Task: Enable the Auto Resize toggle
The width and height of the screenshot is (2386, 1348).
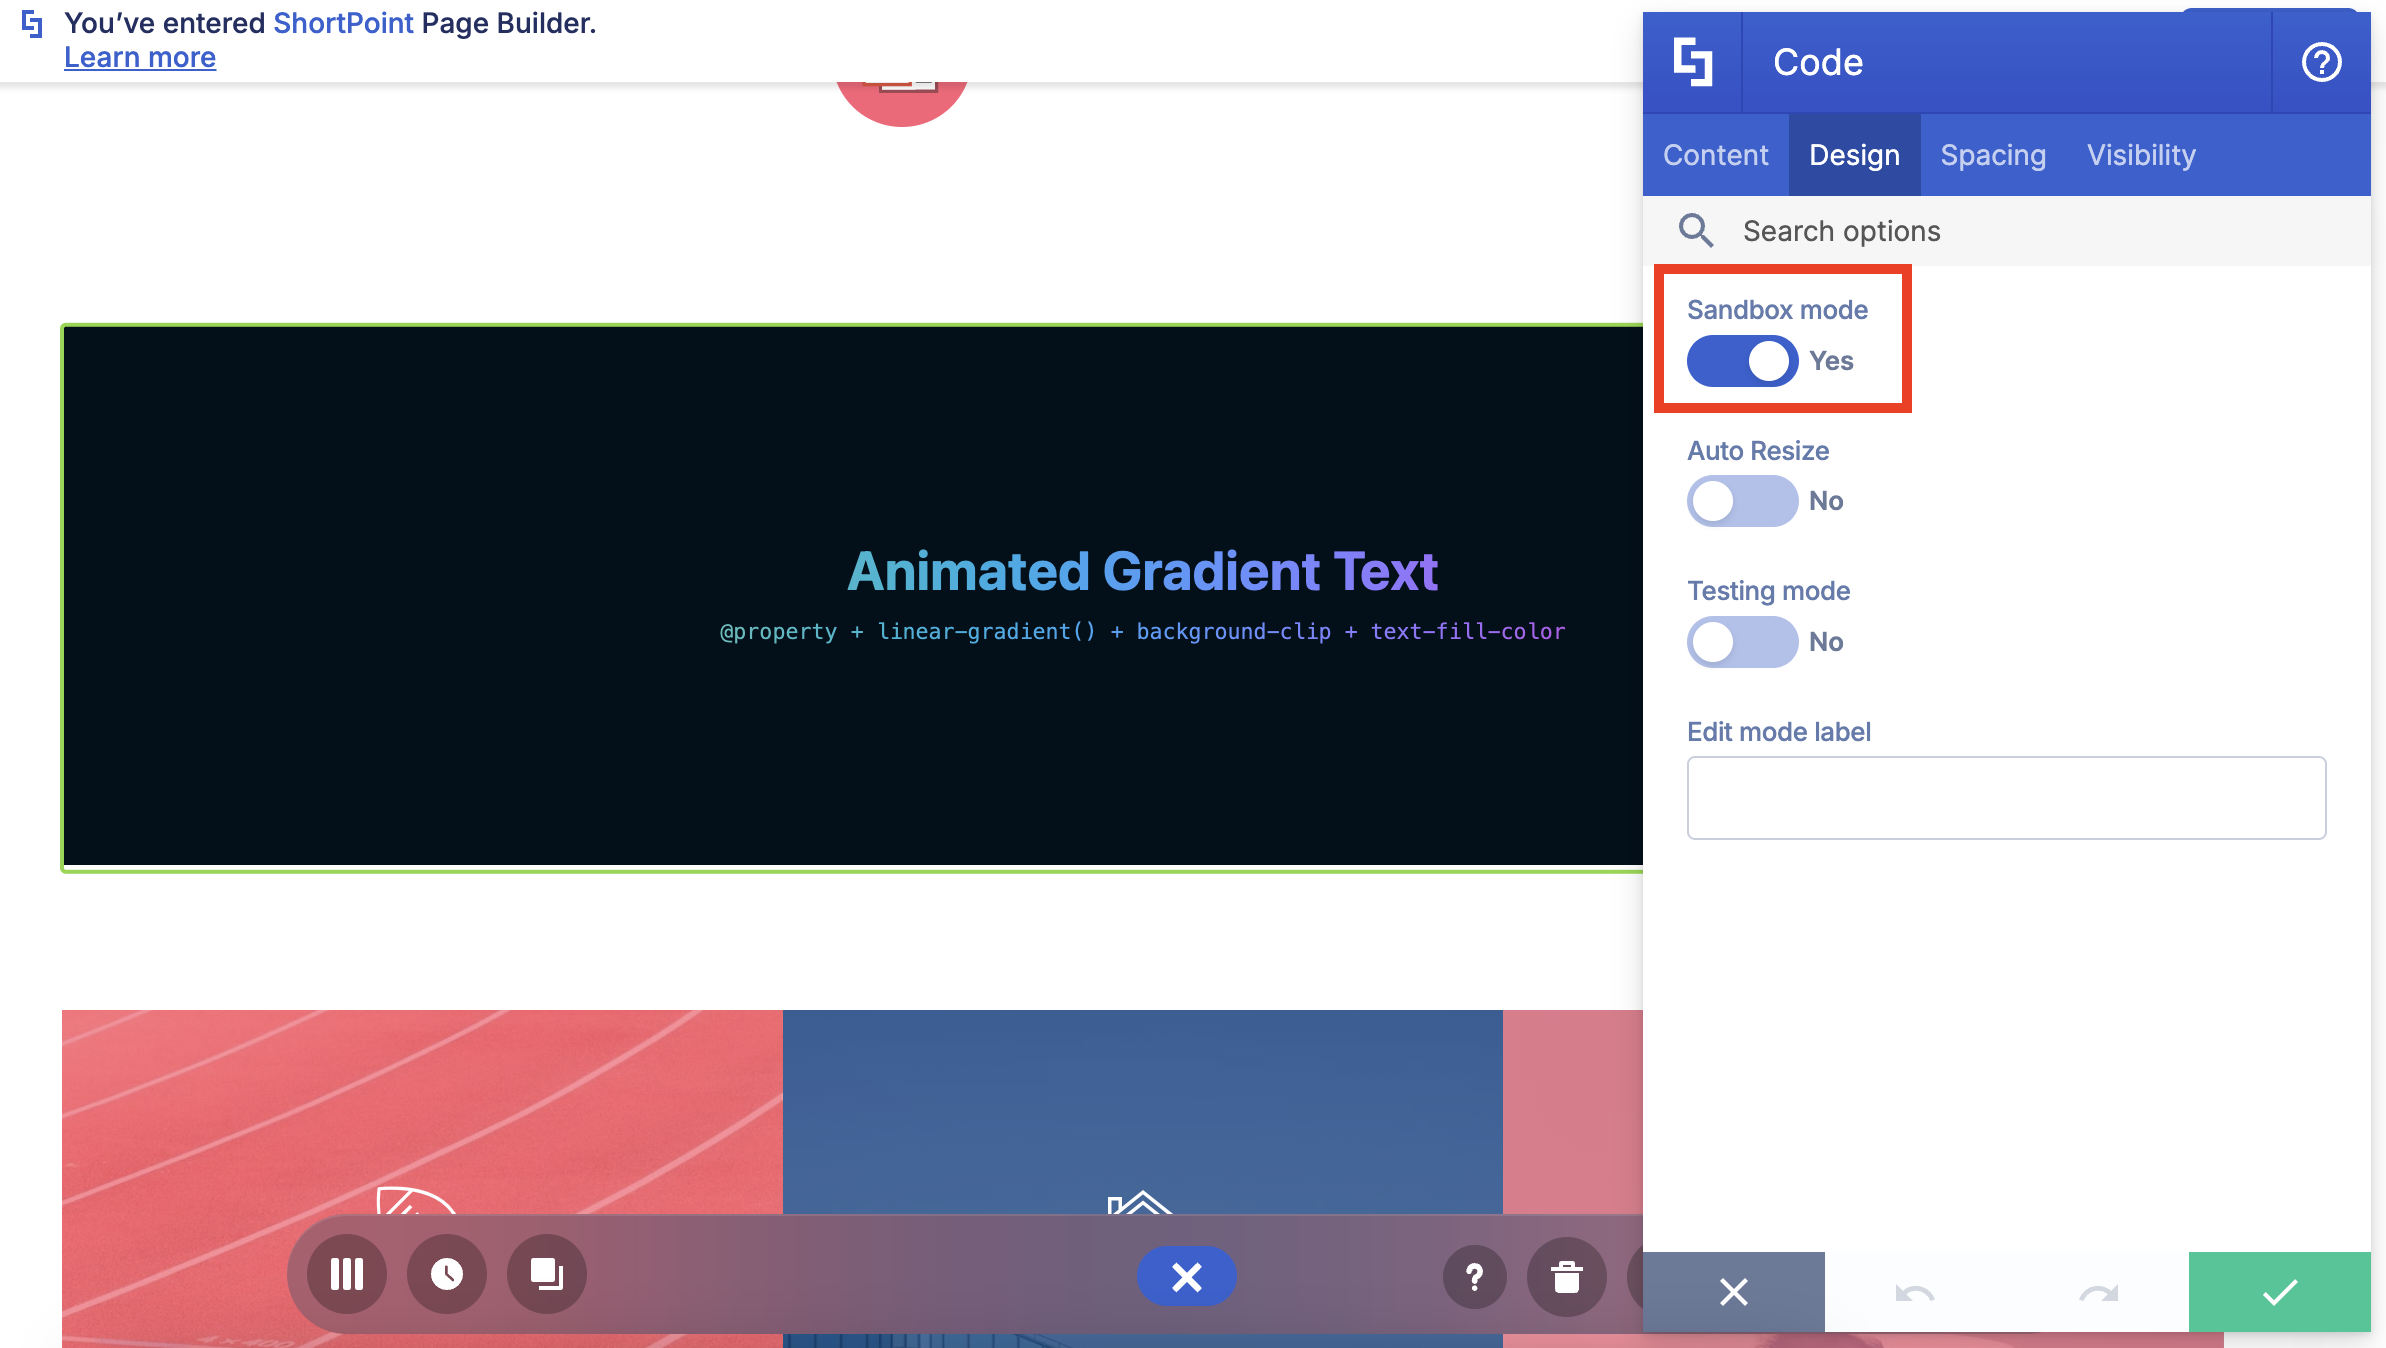Action: click(x=1742, y=501)
